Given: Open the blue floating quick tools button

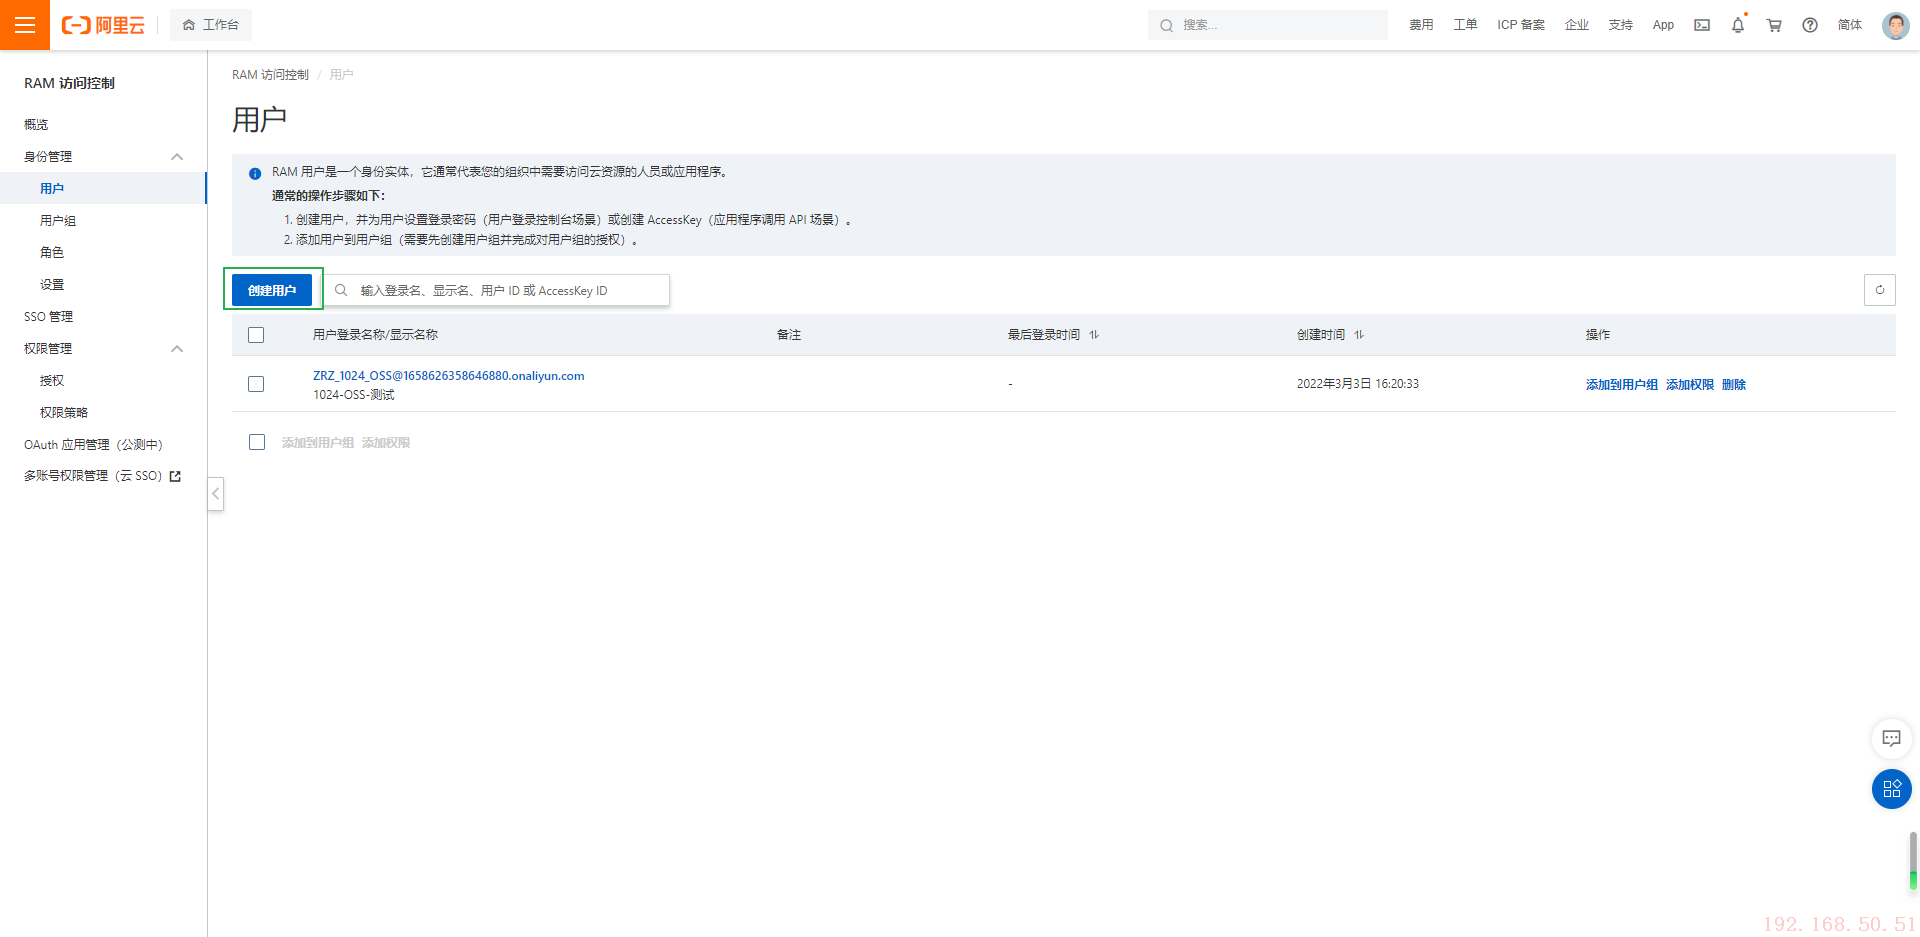Looking at the screenshot, I should point(1891,789).
